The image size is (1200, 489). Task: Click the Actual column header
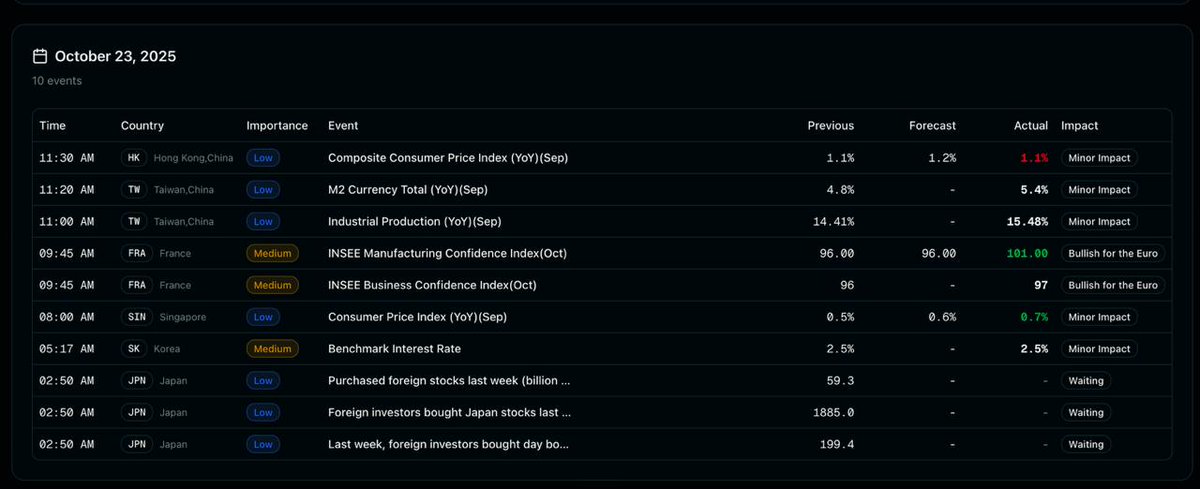tap(1031, 126)
